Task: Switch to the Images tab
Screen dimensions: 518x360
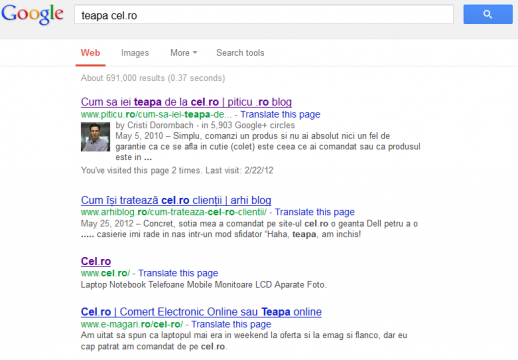Action: (x=135, y=53)
